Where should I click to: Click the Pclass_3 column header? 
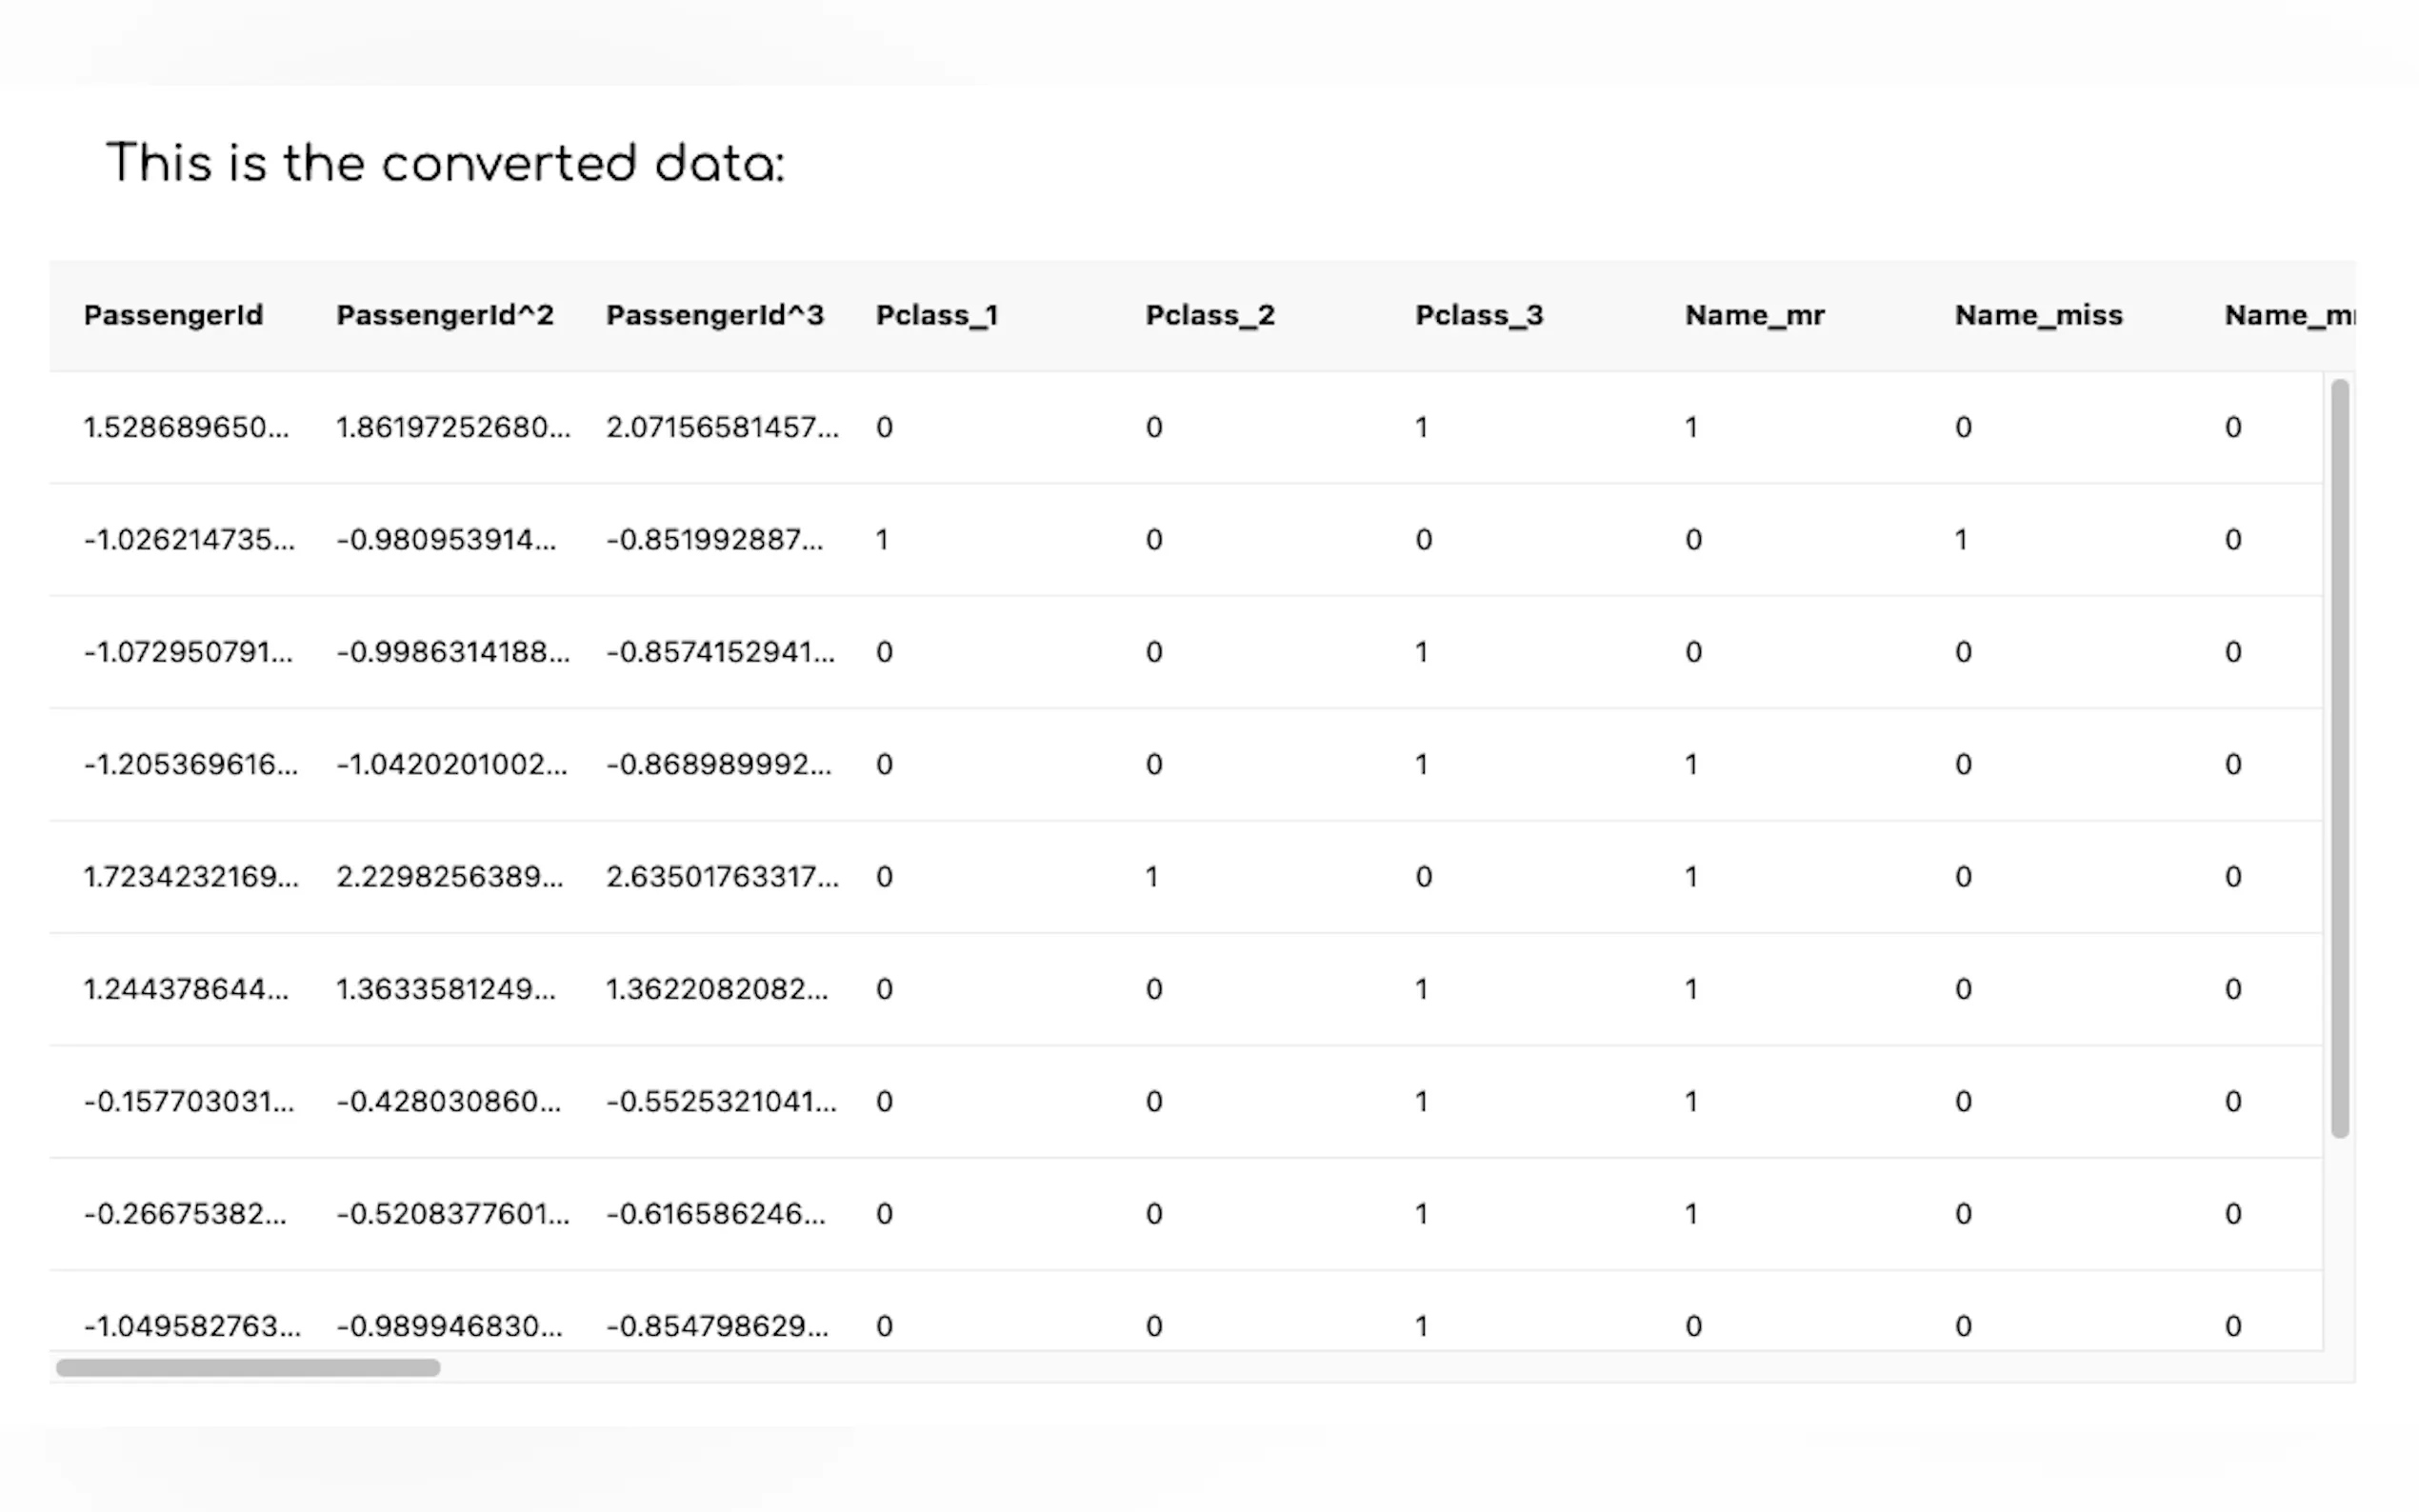point(1478,315)
